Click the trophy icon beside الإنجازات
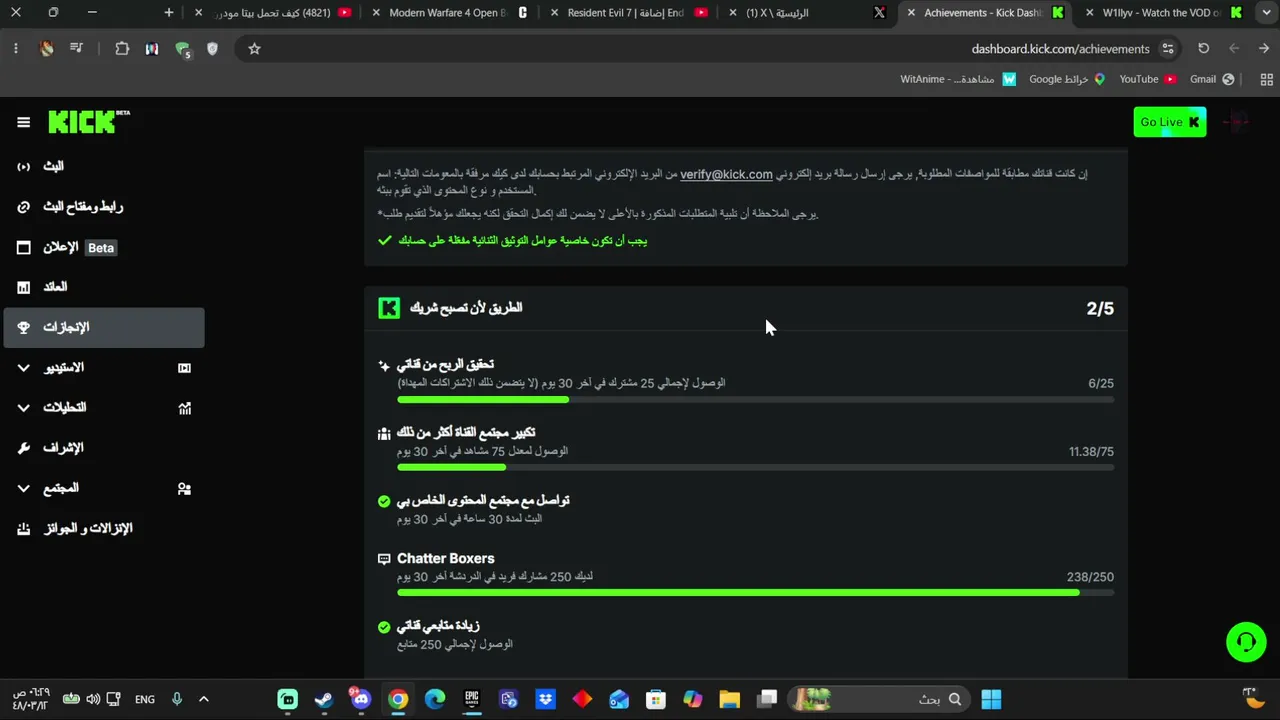The height and width of the screenshot is (720, 1280). coord(24,327)
